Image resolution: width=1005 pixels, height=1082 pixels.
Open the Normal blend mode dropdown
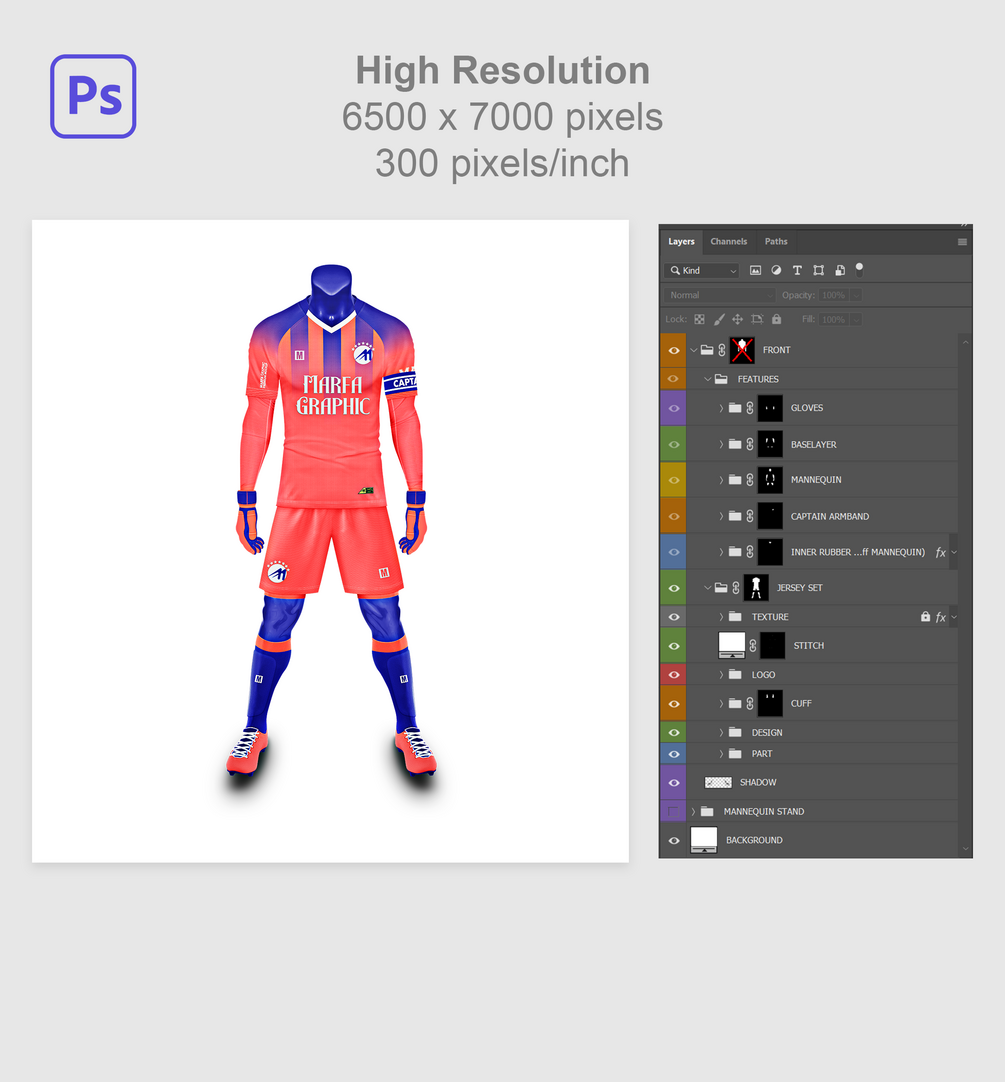click(720, 295)
